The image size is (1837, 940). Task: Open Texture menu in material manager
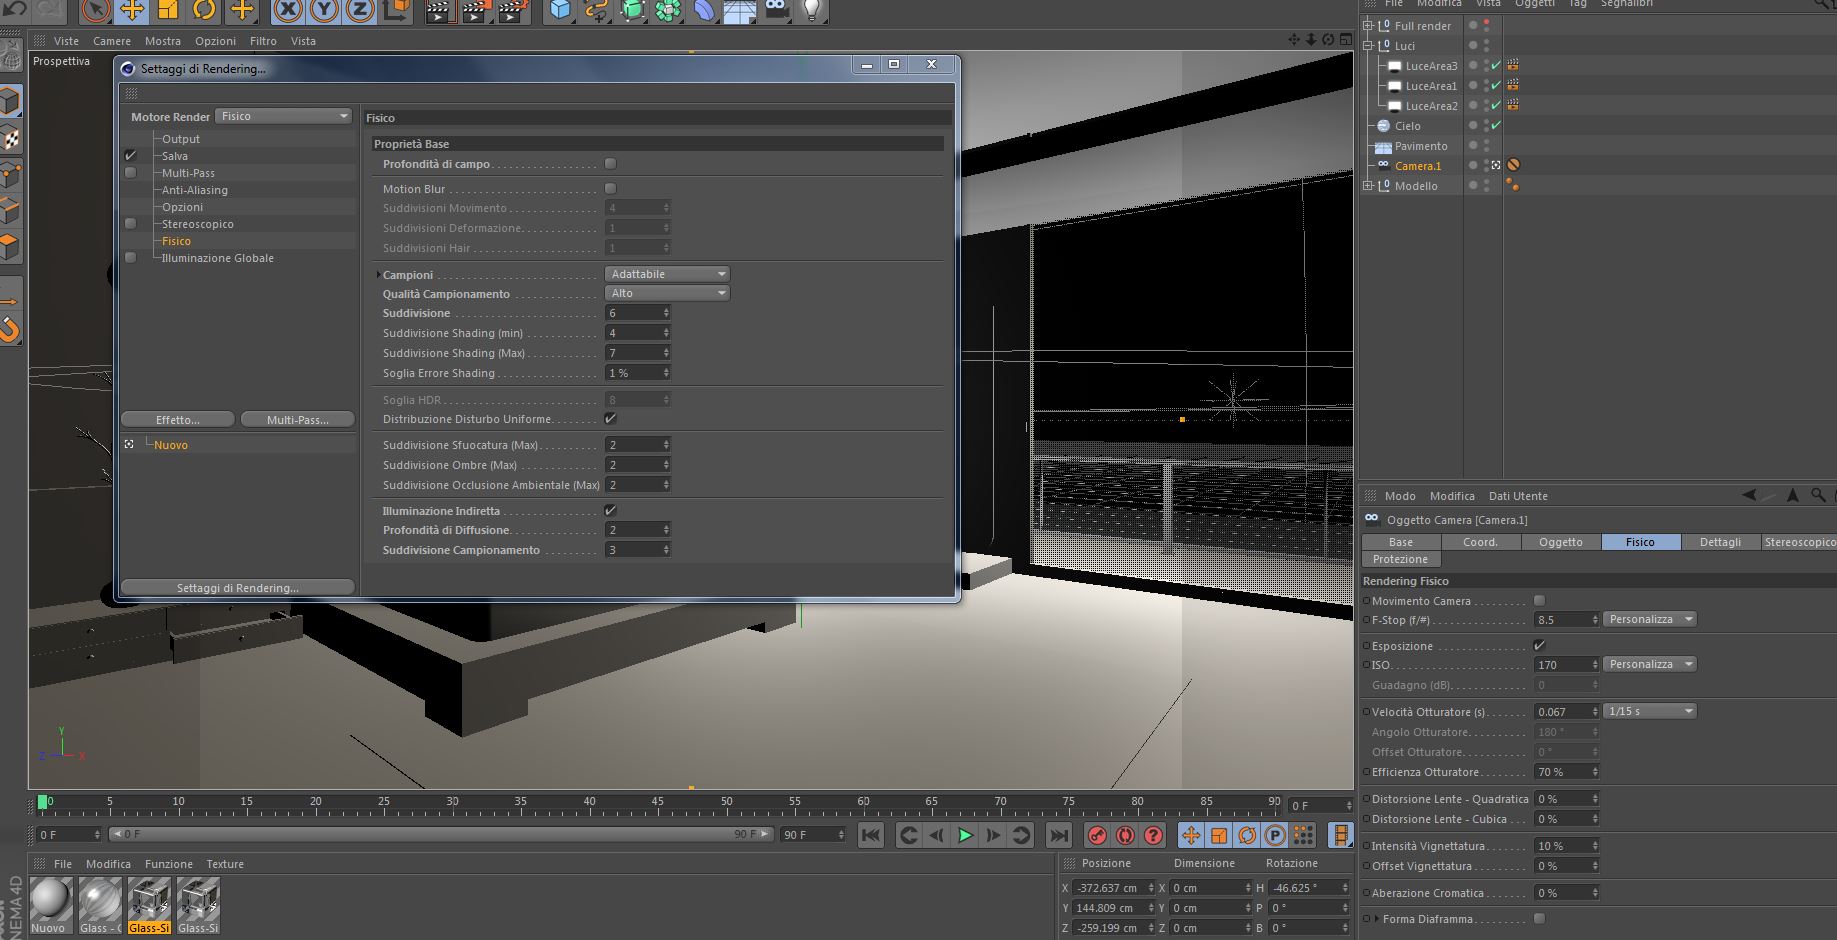tap(225, 864)
